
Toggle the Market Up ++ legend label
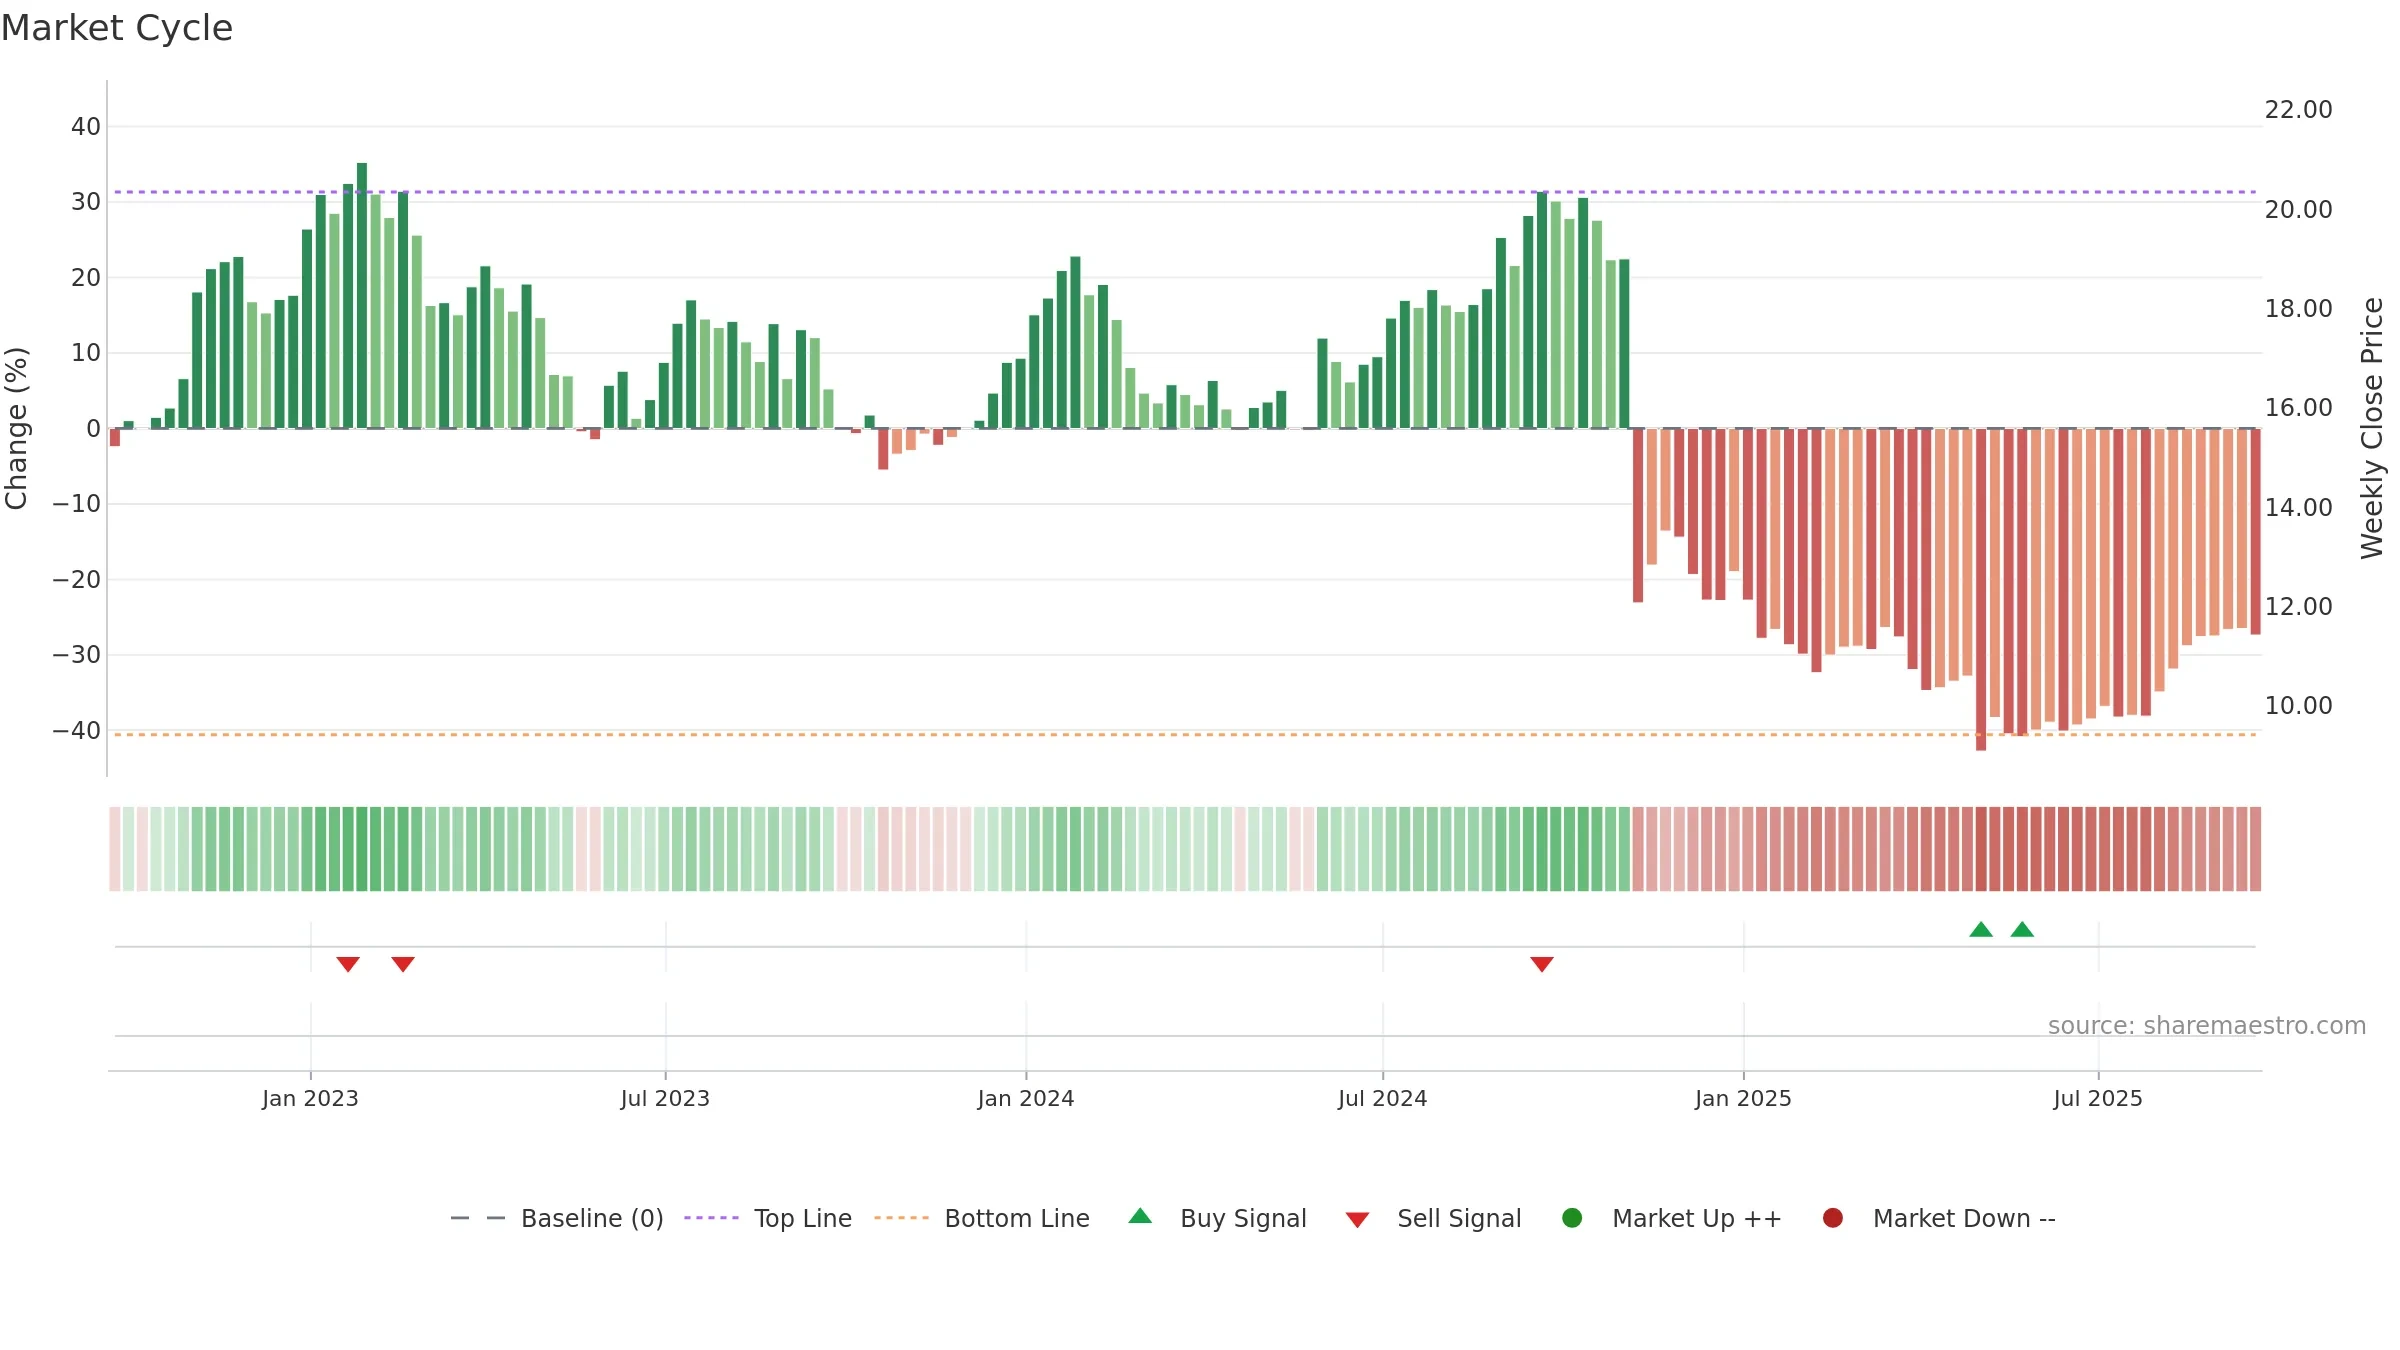pyautogui.click(x=1697, y=1218)
